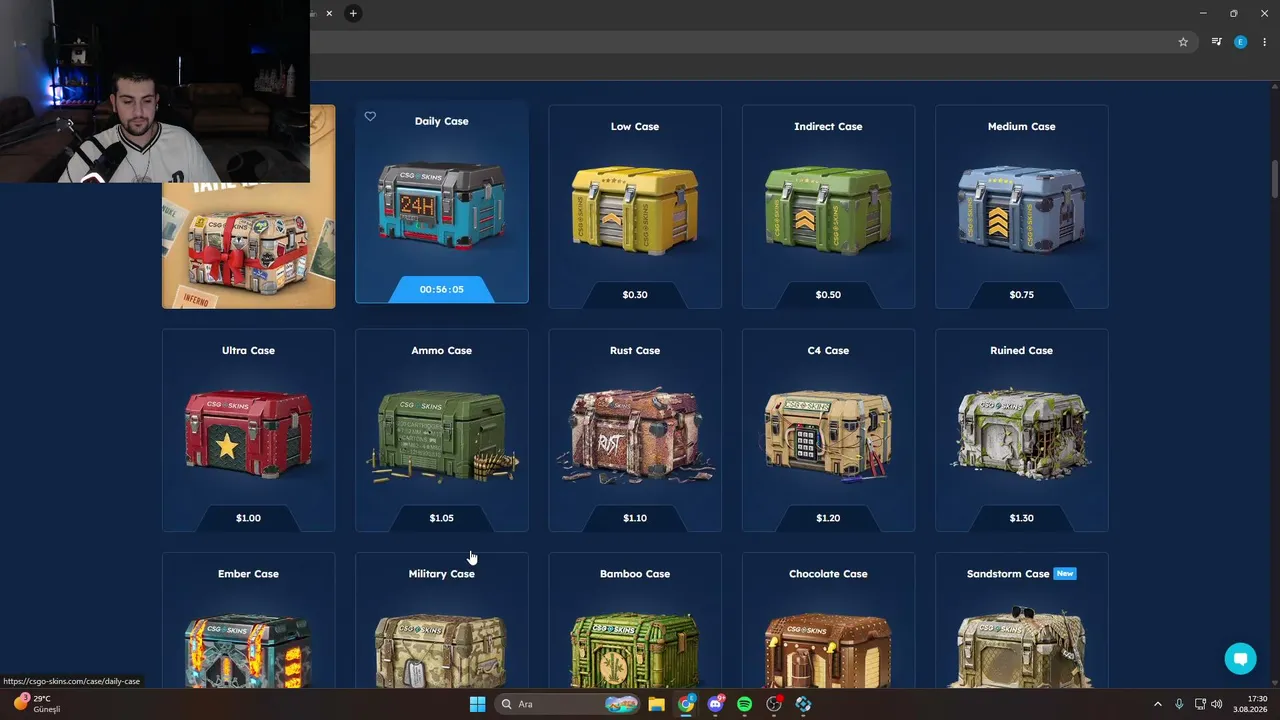Open the volume control in tray
Screen dimensions: 1280x720
click(x=1217, y=704)
